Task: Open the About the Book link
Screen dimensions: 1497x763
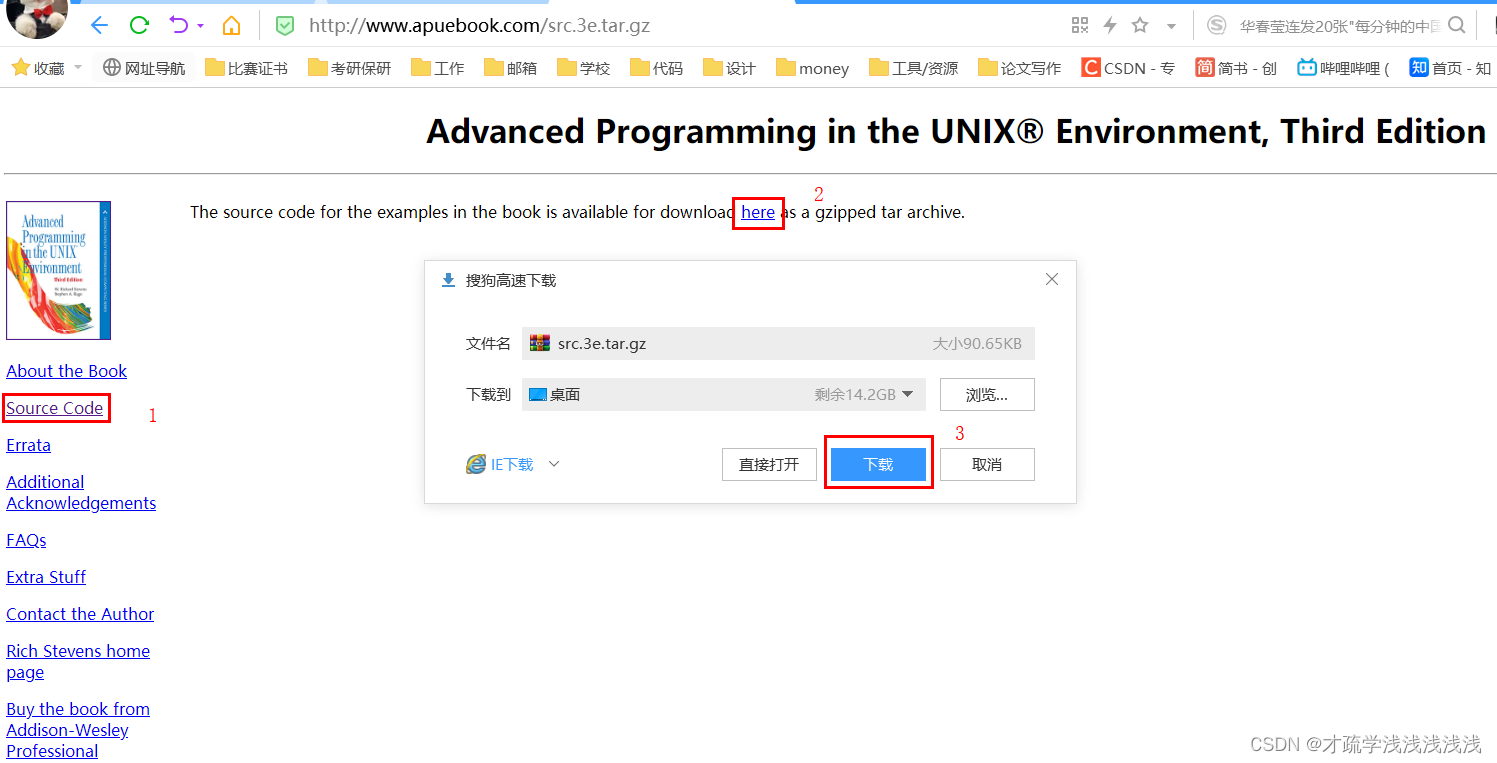Action: tap(66, 371)
